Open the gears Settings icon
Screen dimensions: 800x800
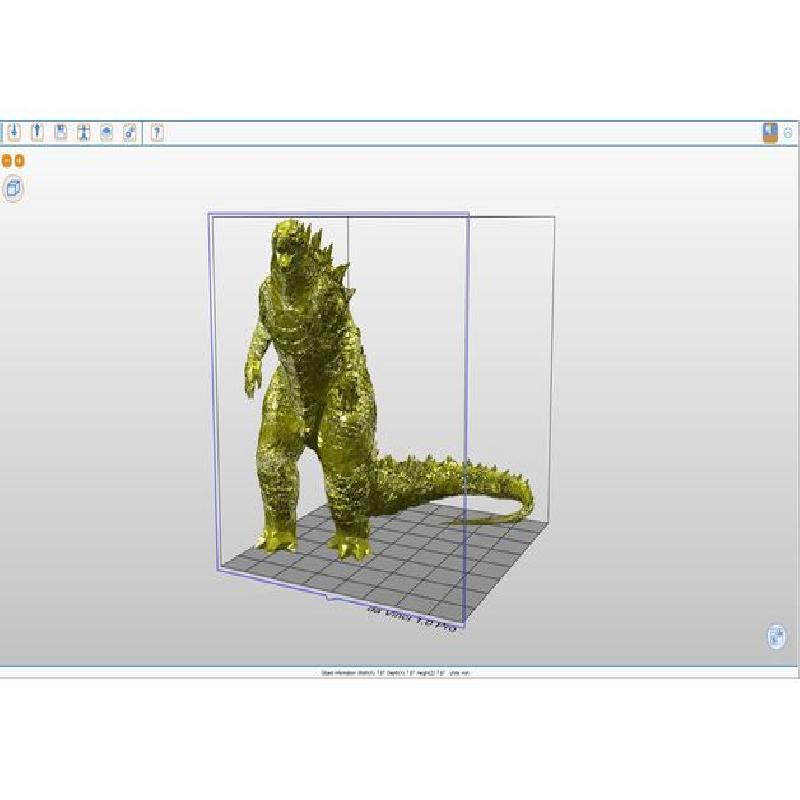[x=130, y=132]
